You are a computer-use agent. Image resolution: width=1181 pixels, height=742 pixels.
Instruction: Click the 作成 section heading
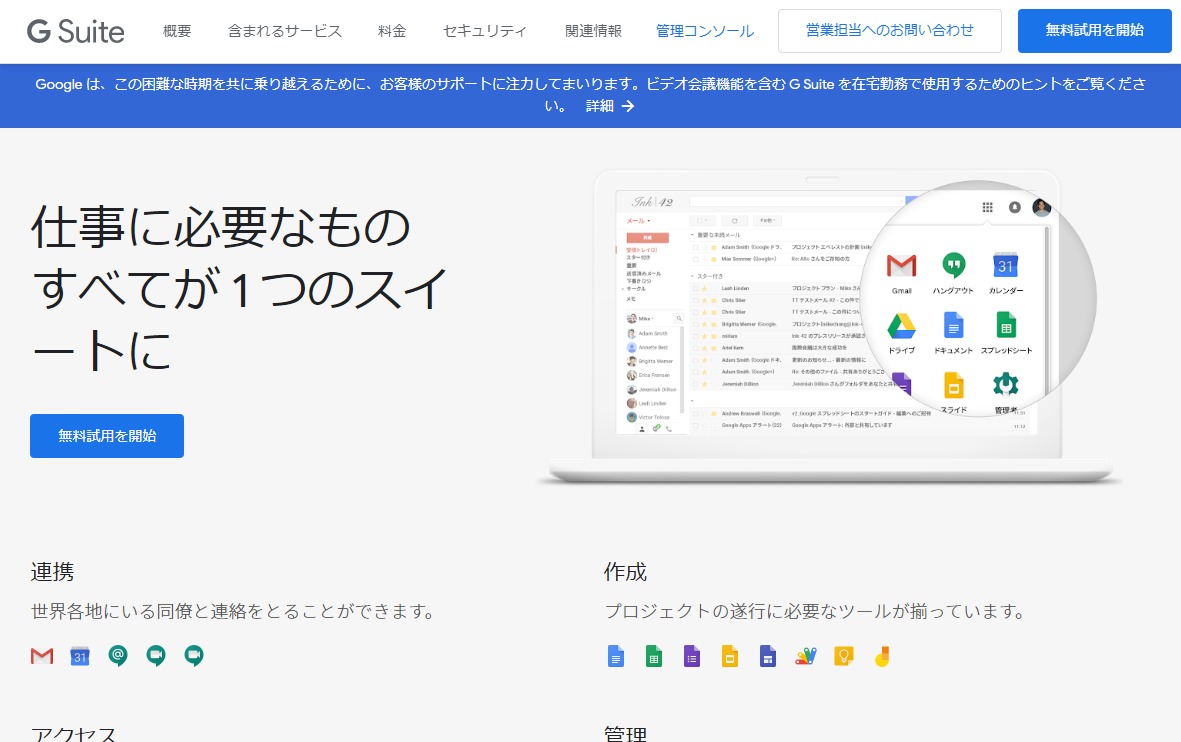(x=625, y=573)
